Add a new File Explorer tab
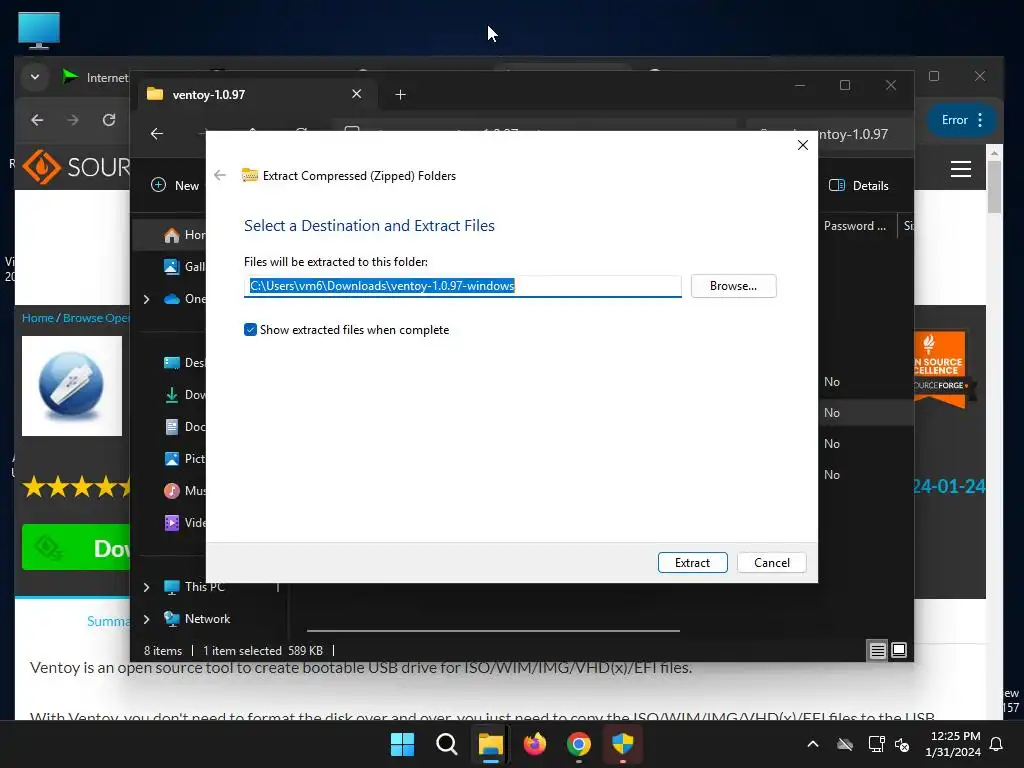Viewport: 1024px width, 768px height. click(x=400, y=95)
